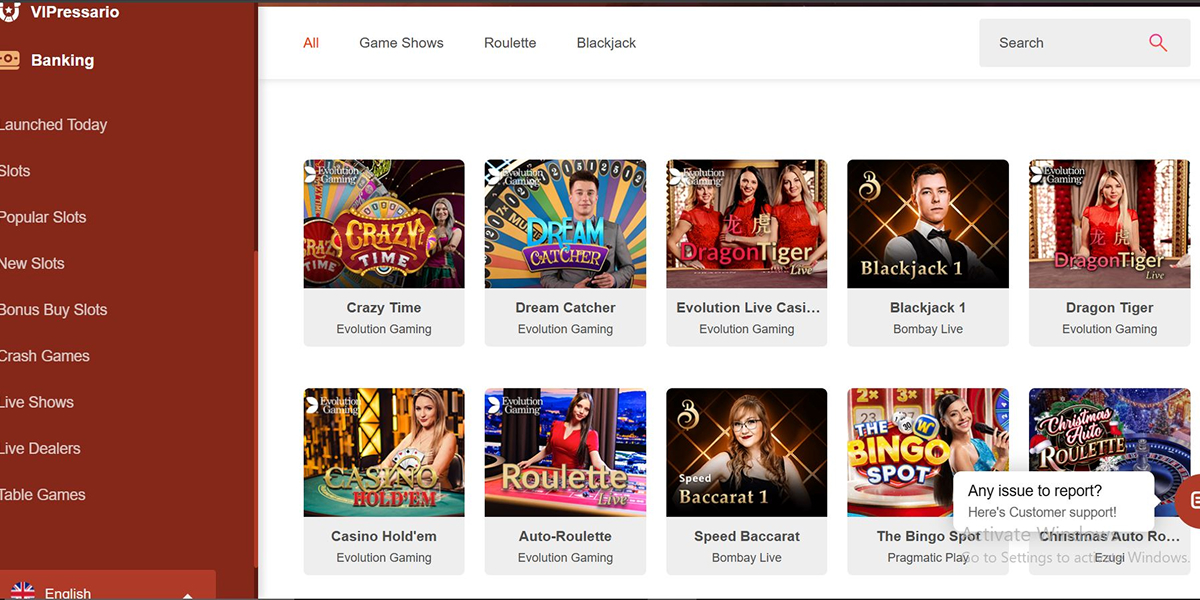Expand the English language dropdown arrow
The height and width of the screenshot is (600, 1200).
pyautogui.click(x=187, y=594)
